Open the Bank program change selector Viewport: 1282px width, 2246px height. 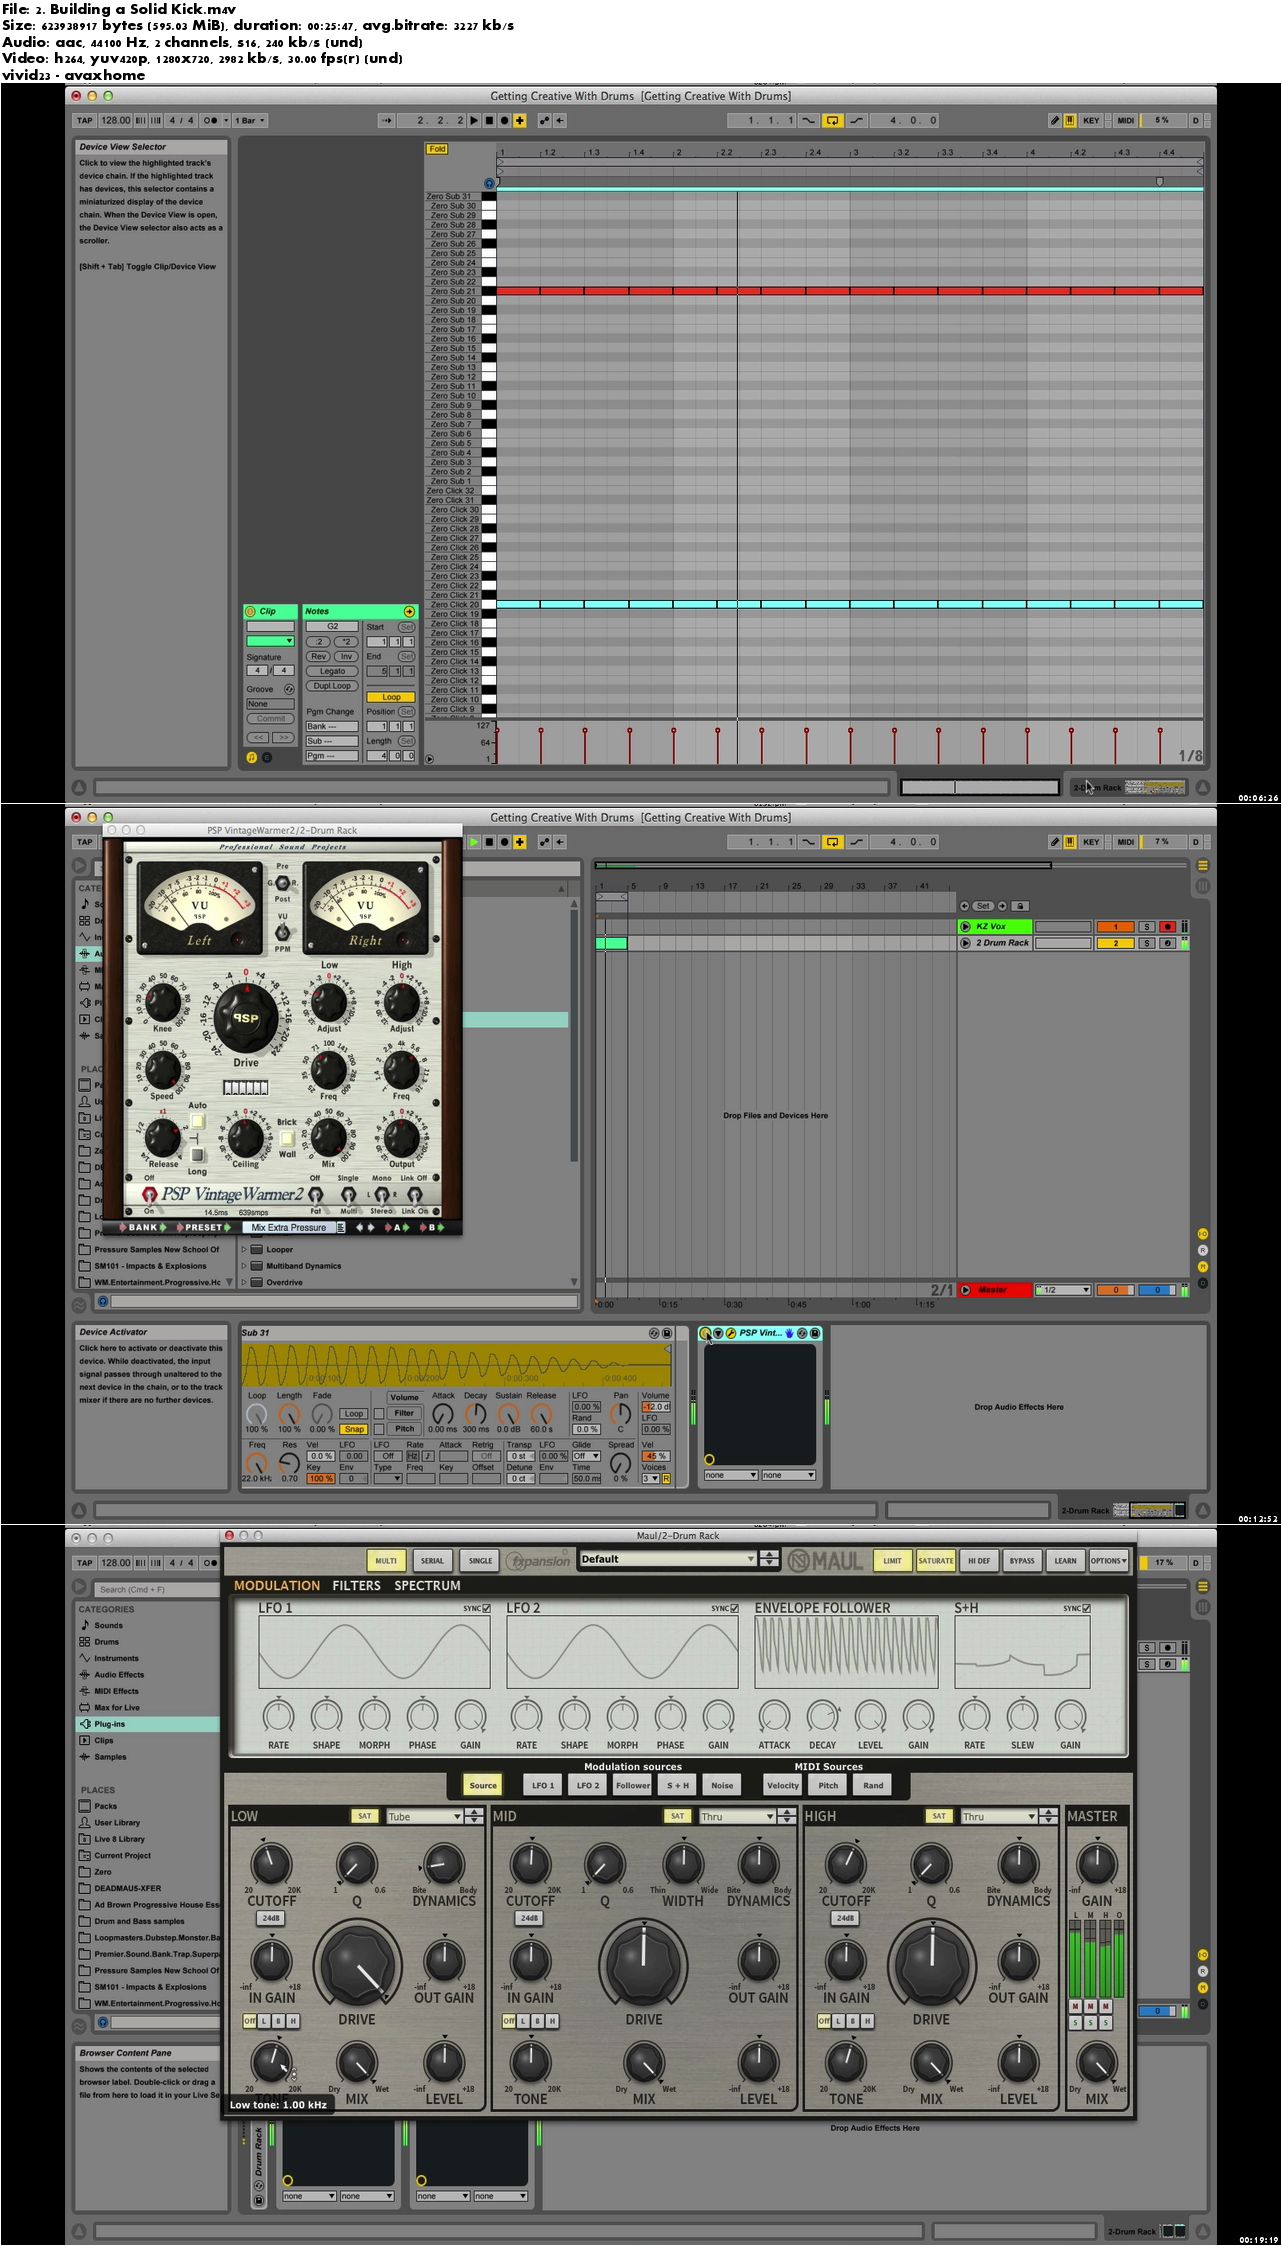coord(332,726)
